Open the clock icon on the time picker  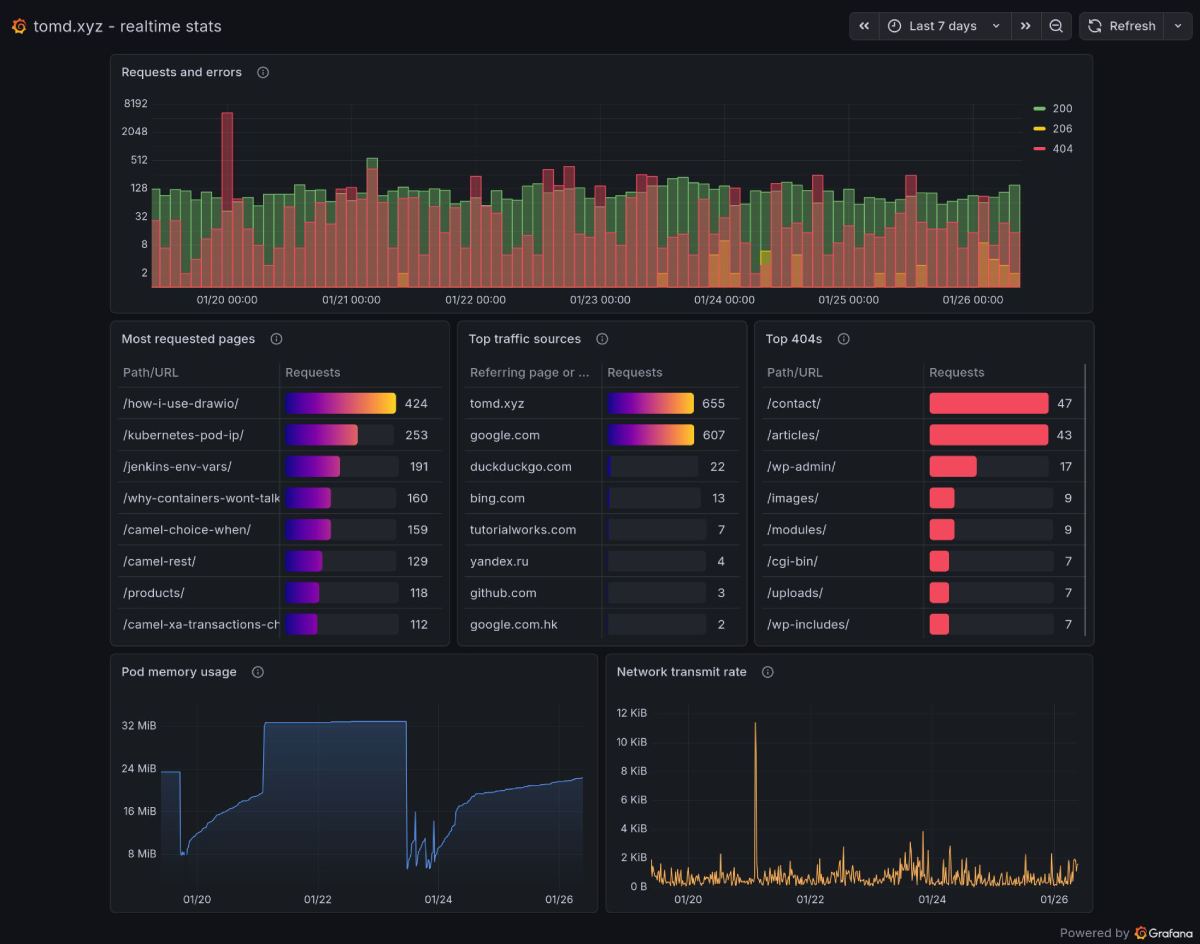[894, 26]
